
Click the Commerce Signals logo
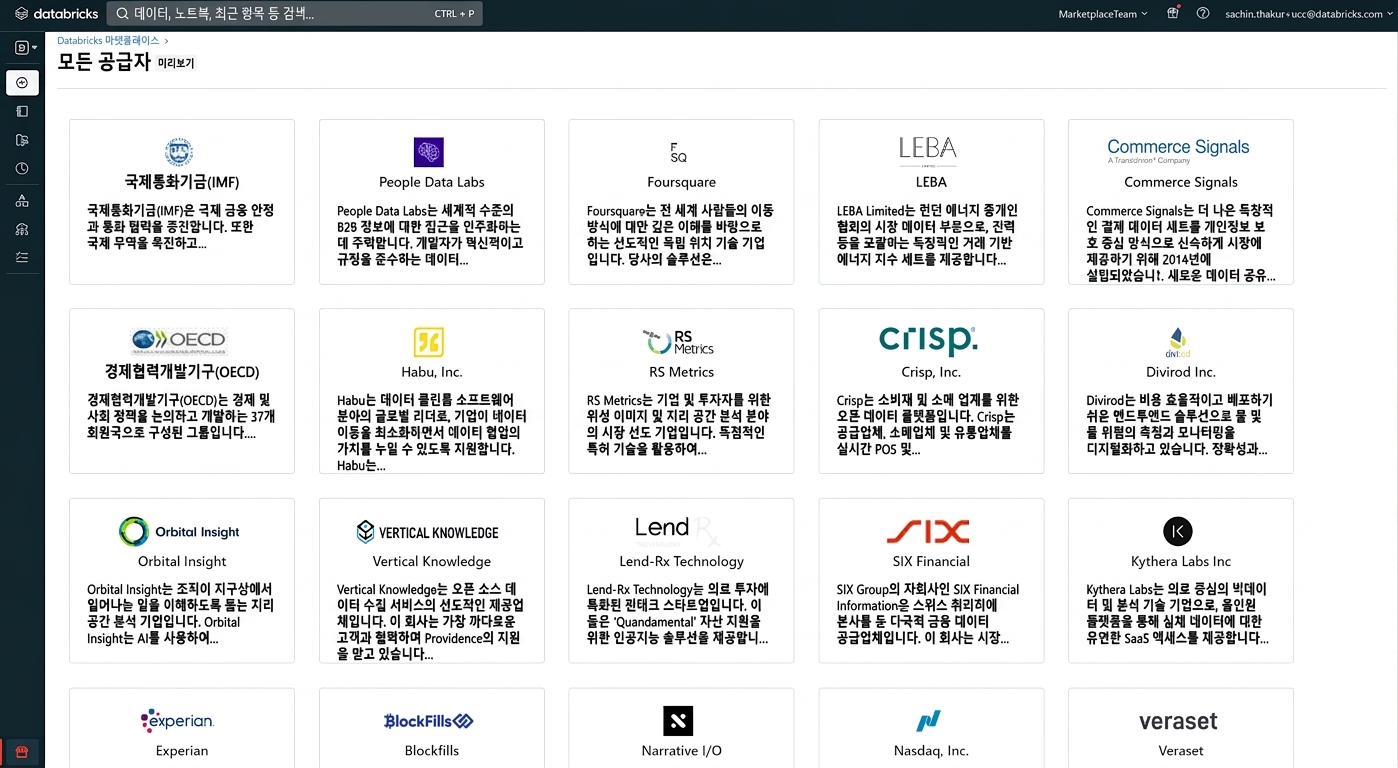tap(1178, 151)
